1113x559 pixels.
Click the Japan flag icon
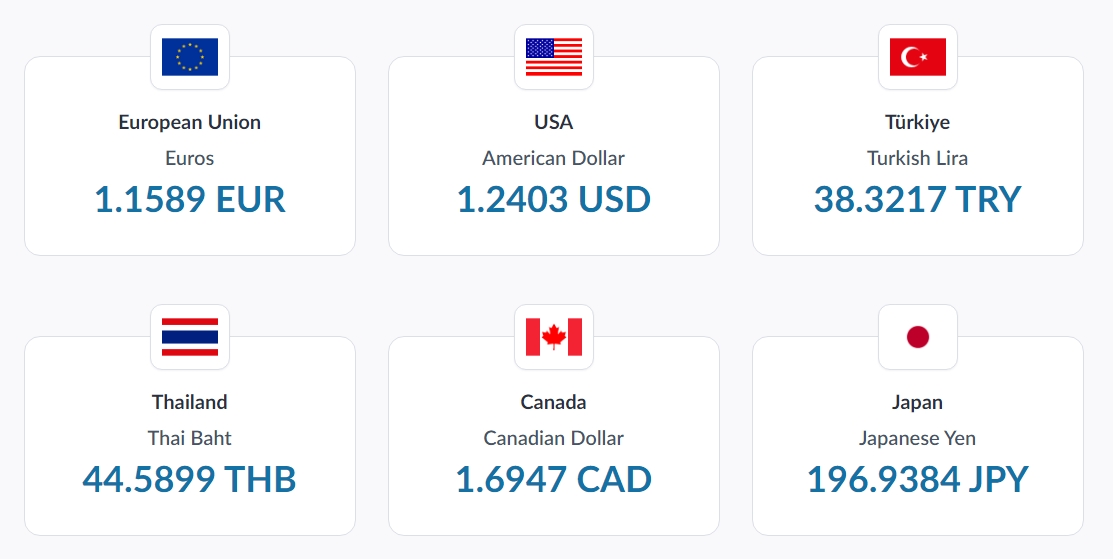click(918, 337)
